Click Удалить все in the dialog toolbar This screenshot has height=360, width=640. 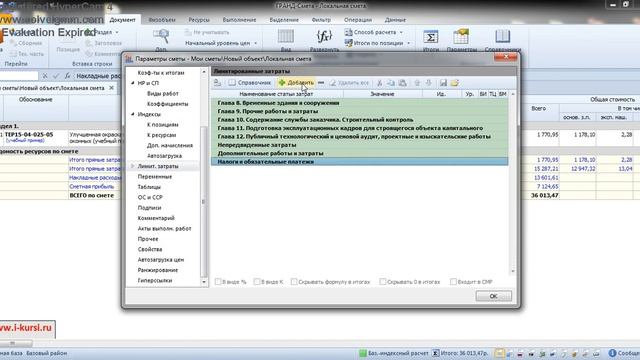pos(349,83)
